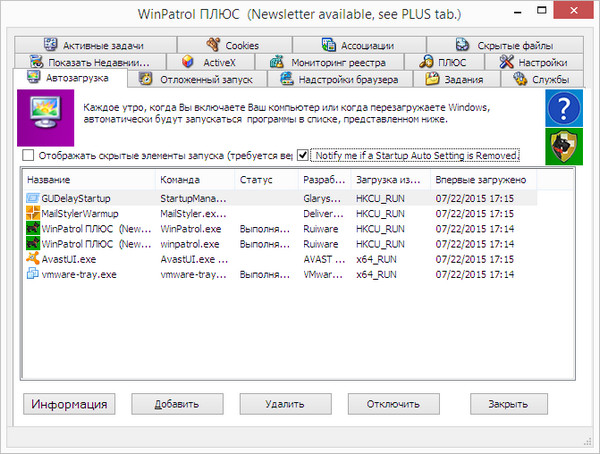Open the Настройки tab
600x454 pixels.
(534, 62)
